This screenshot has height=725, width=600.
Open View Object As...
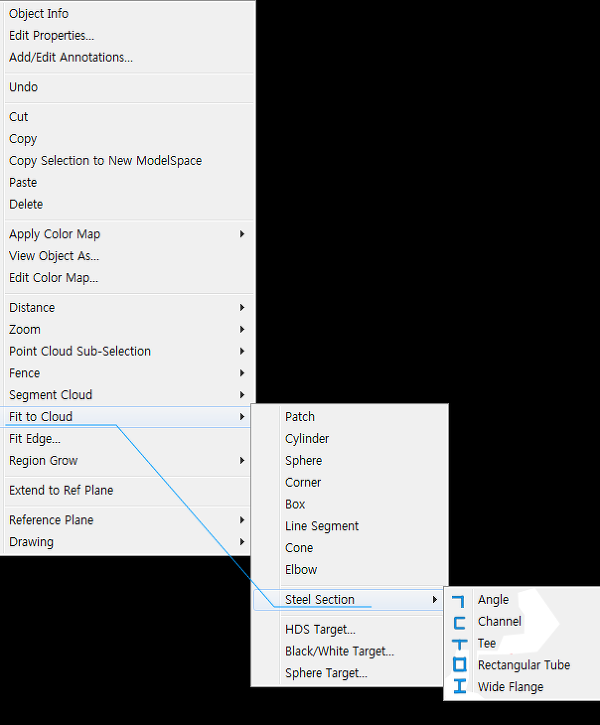54,256
